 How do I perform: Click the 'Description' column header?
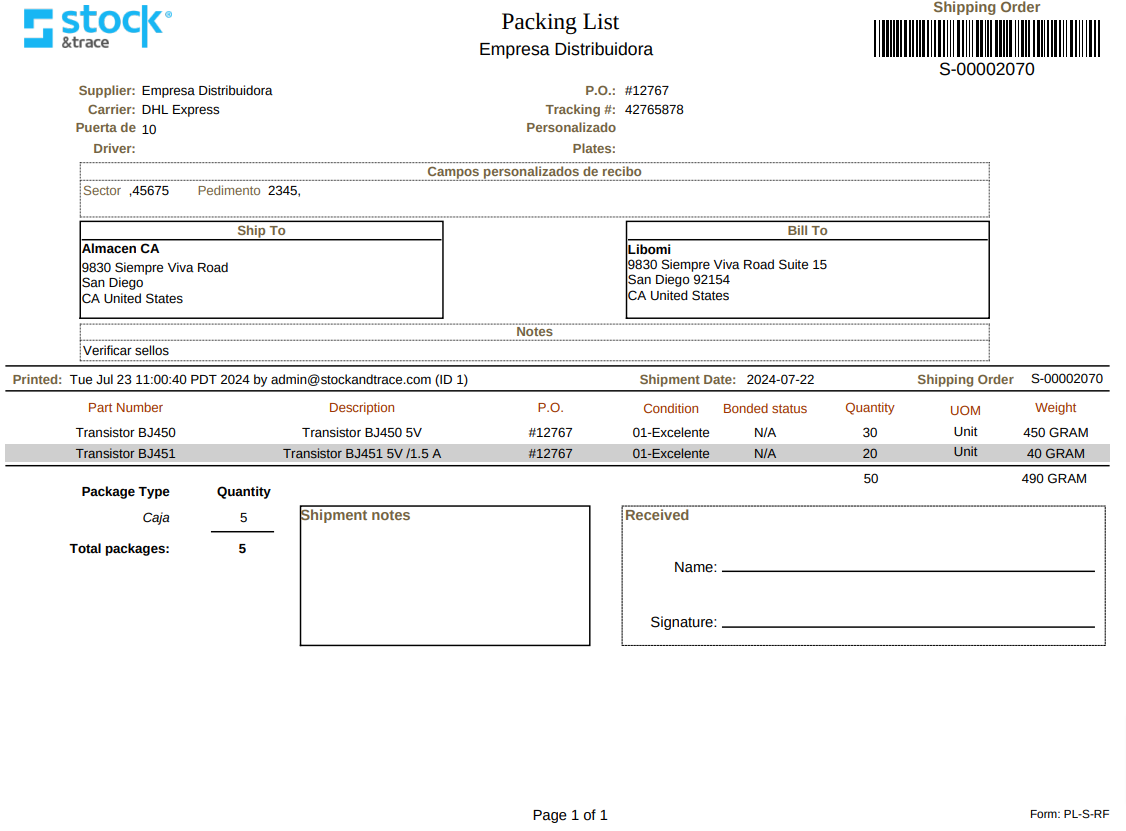pyautogui.click(x=362, y=408)
